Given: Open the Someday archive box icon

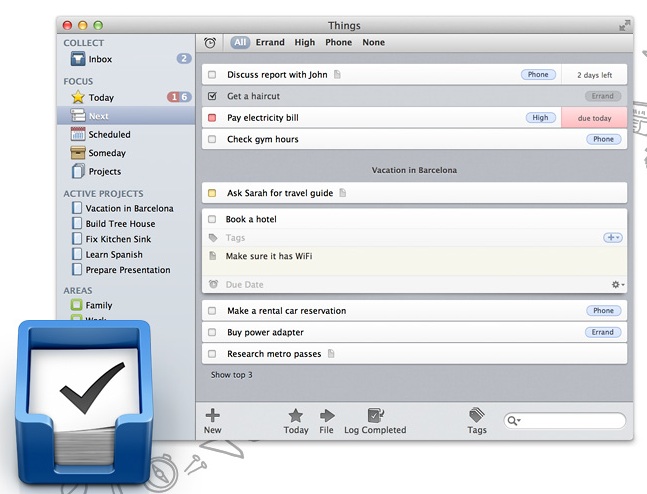Looking at the screenshot, I should [78, 152].
